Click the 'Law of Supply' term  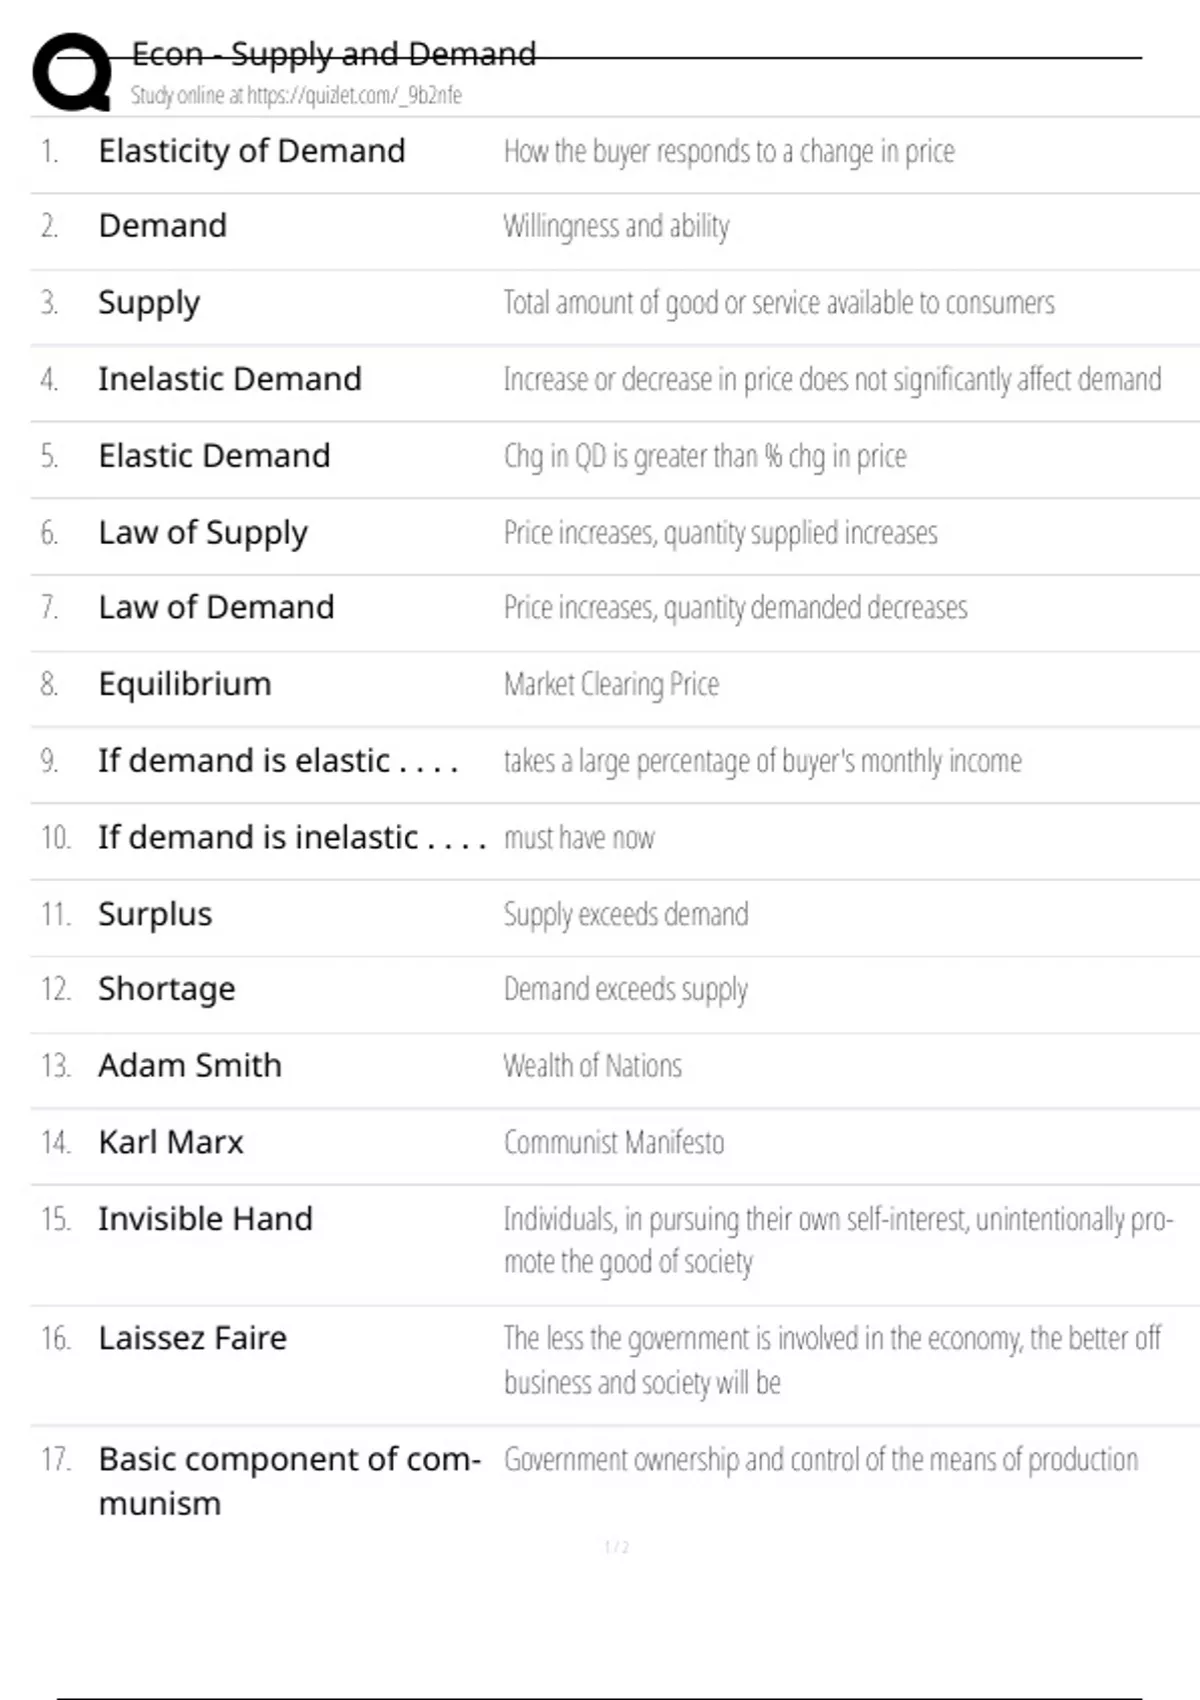(x=203, y=533)
